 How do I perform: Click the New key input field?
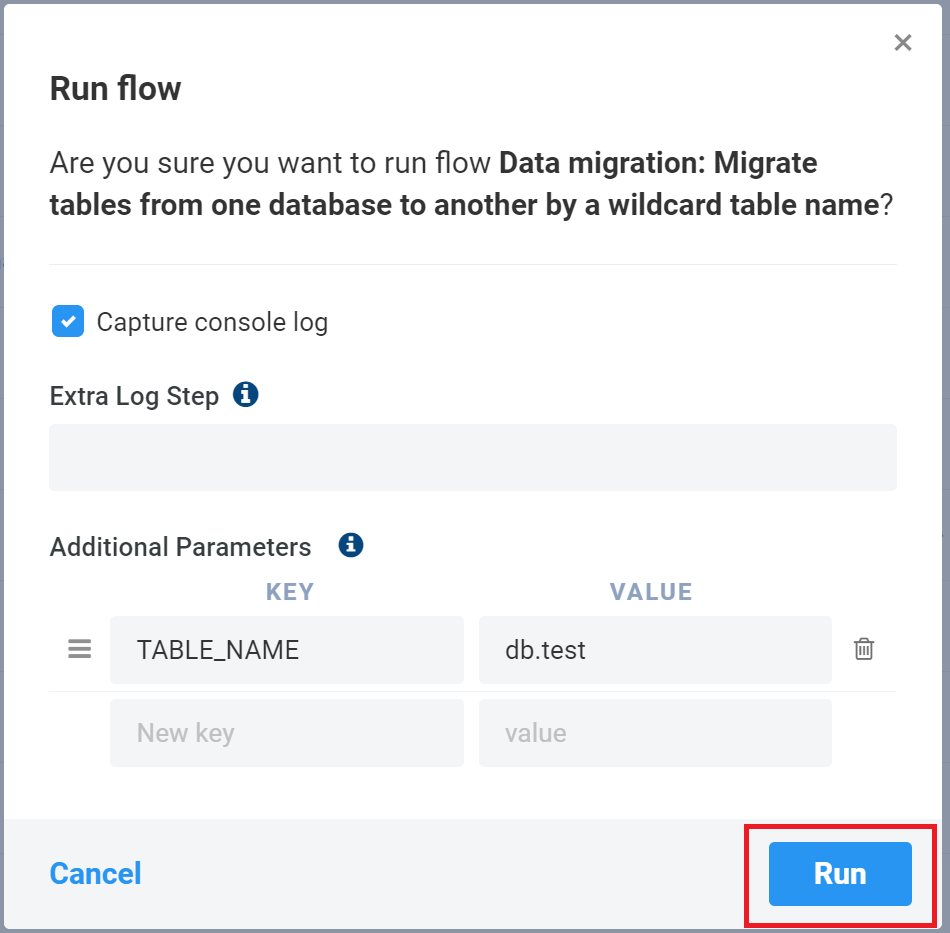tap(287, 733)
